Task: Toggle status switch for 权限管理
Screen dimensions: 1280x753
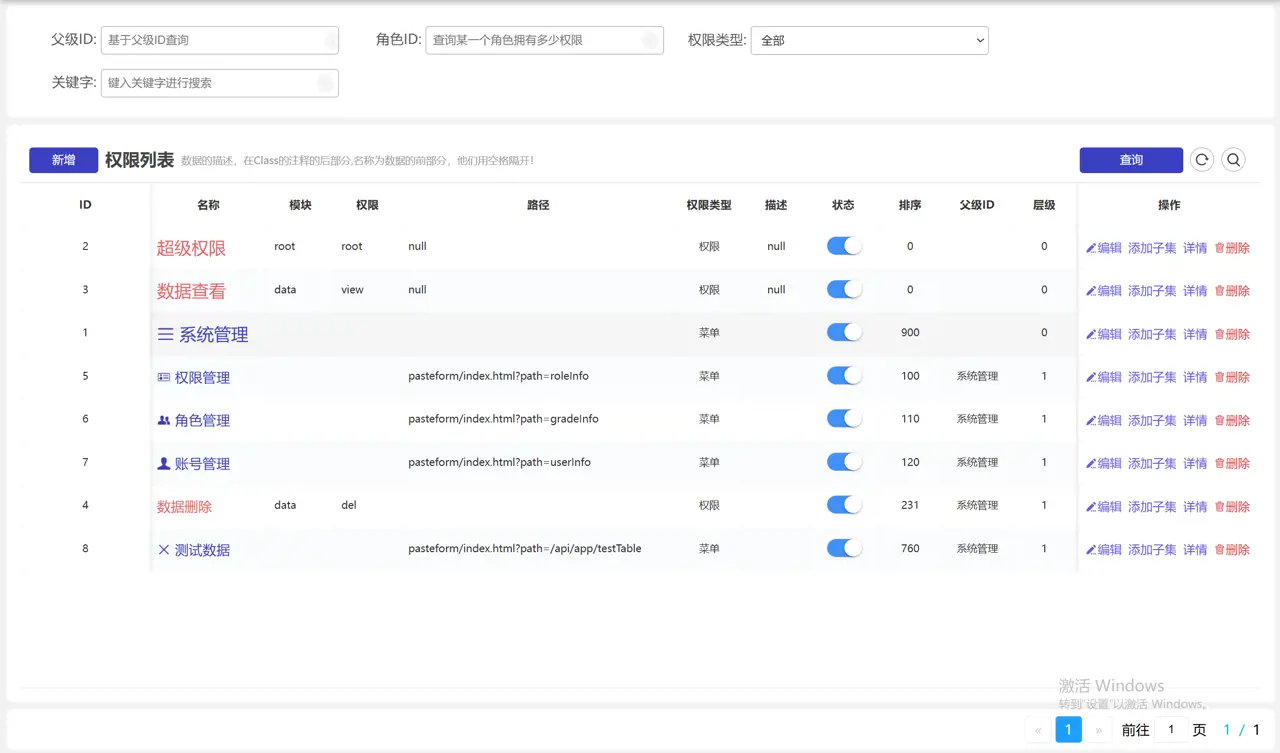Action: [844, 375]
